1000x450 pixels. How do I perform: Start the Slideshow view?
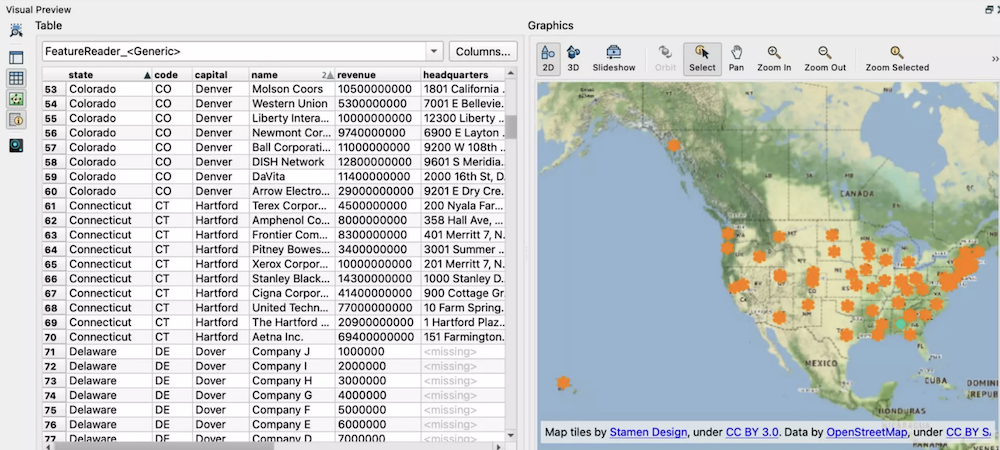(x=613, y=58)
